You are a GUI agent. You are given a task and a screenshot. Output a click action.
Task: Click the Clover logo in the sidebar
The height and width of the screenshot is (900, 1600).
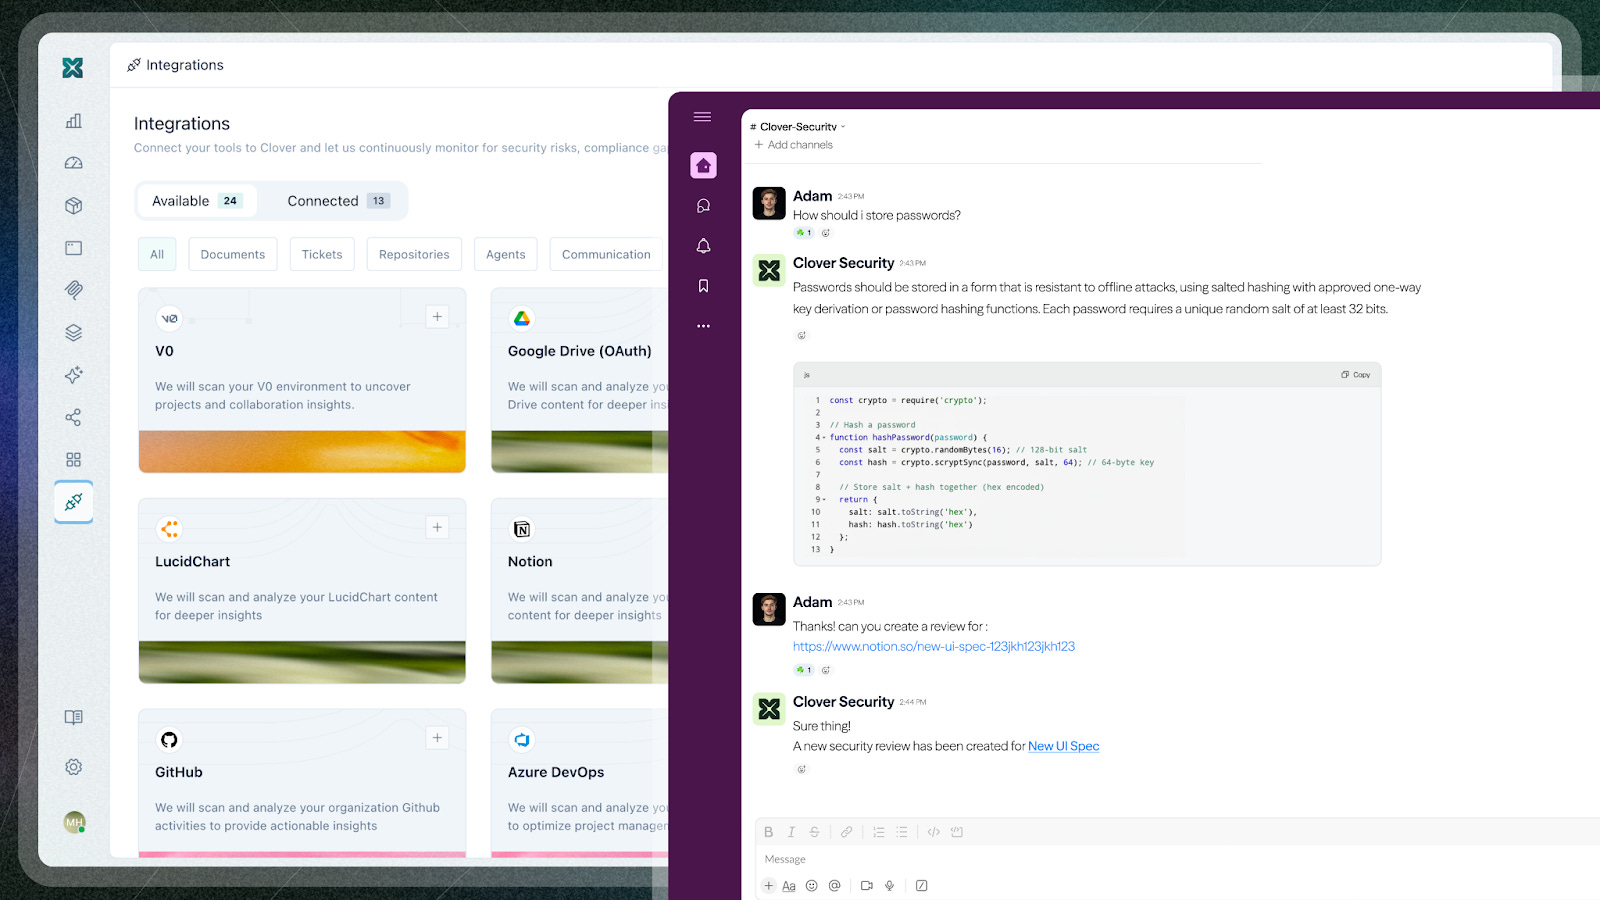[x=73, y=67]
